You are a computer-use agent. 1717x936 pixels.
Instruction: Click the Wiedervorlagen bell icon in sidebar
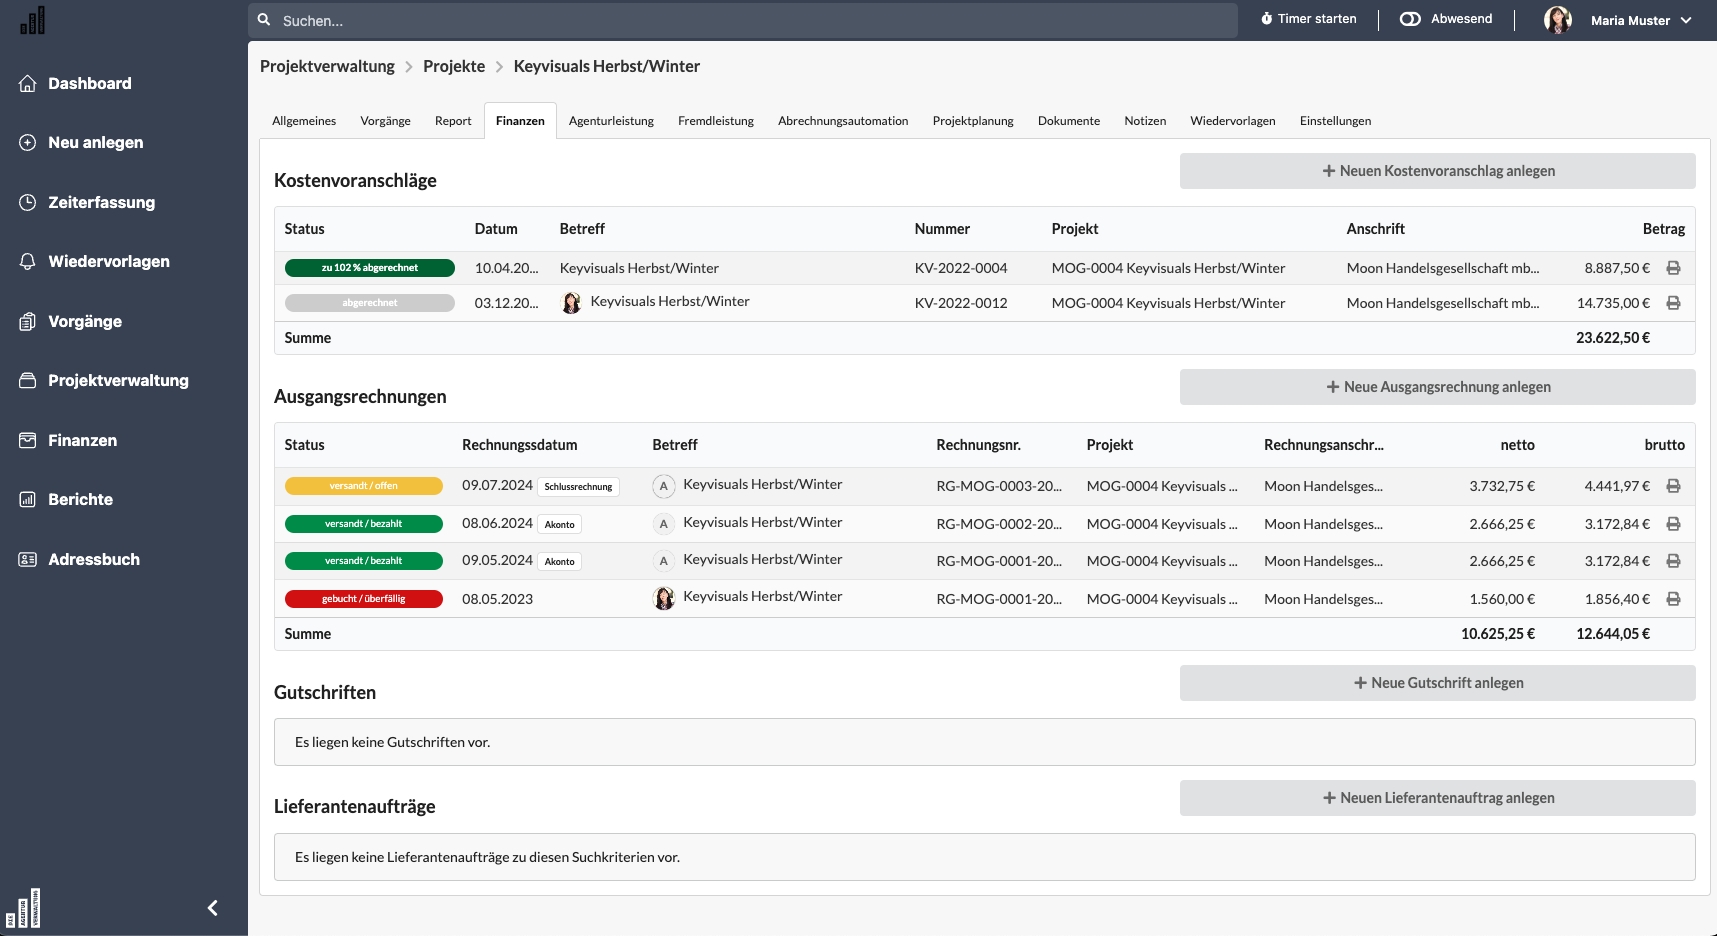[x=28, y=262]
